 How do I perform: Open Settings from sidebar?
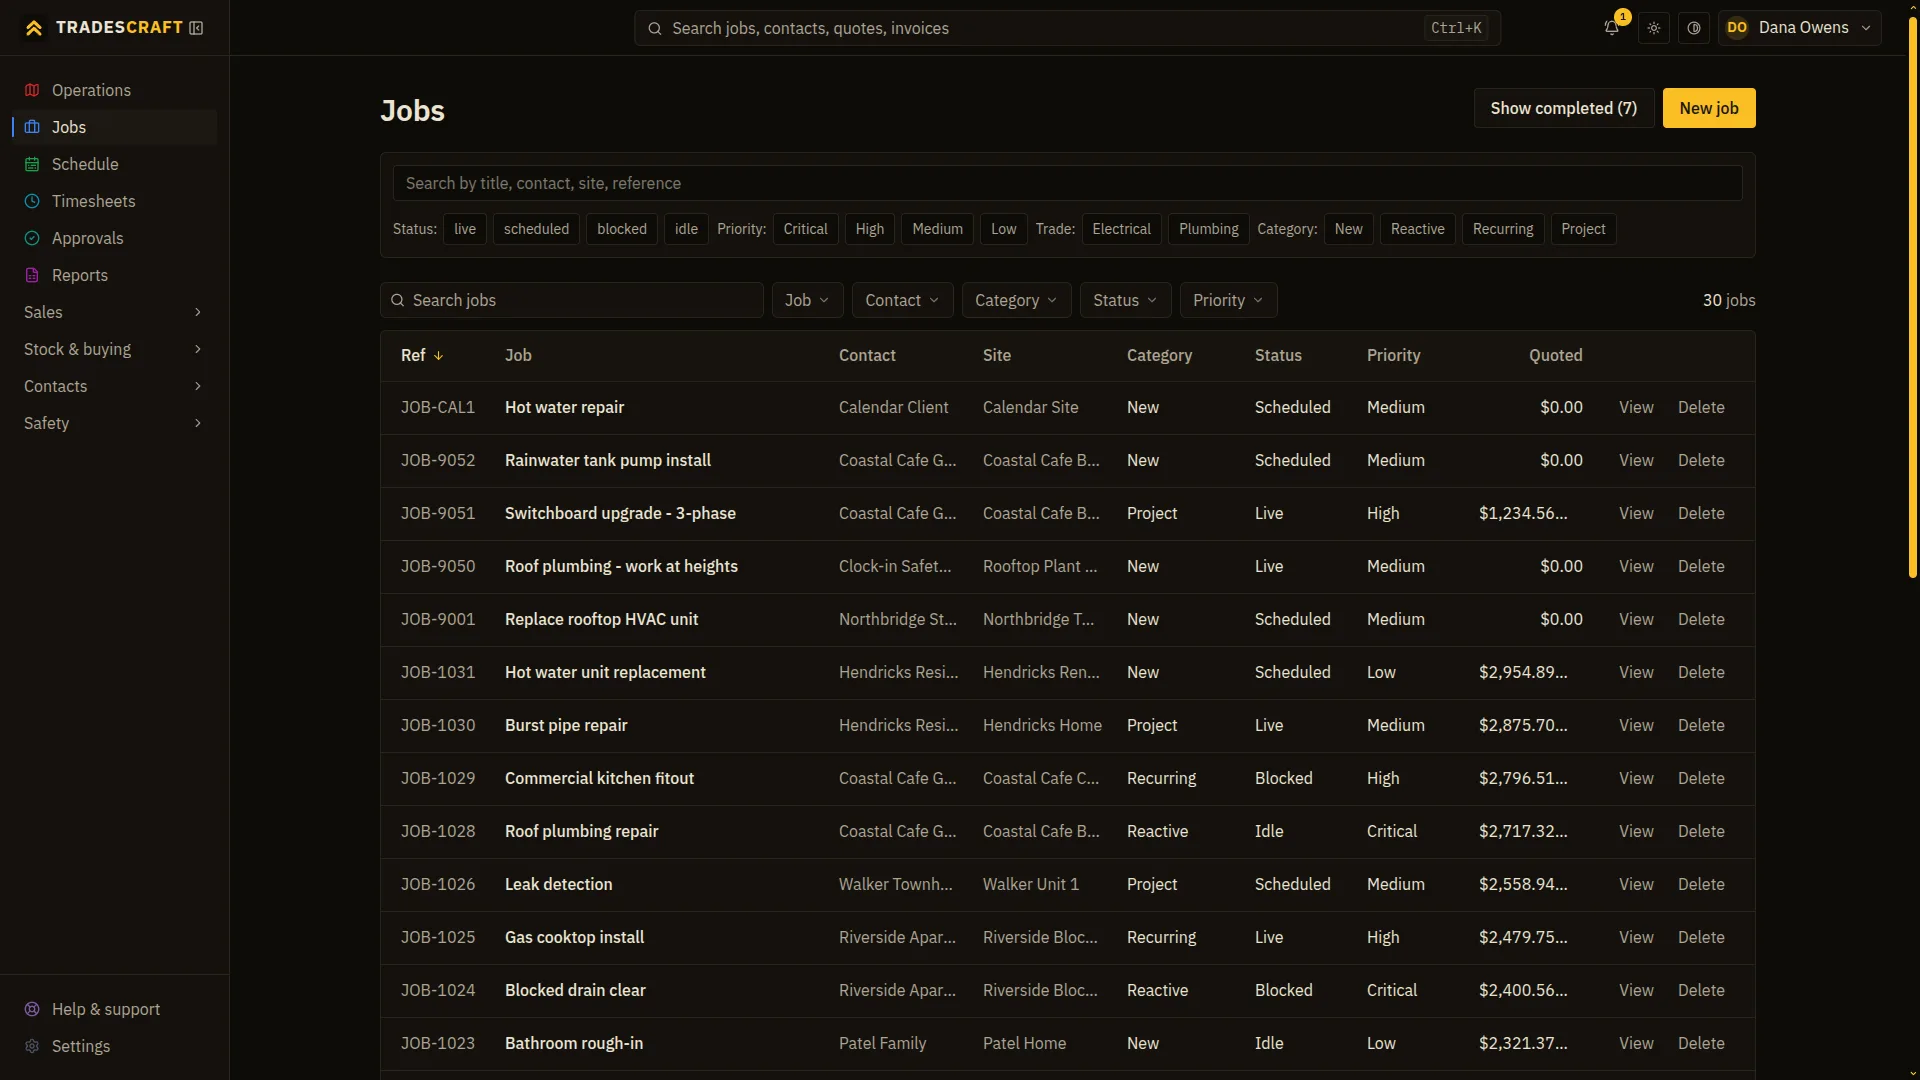point(114,1046)
